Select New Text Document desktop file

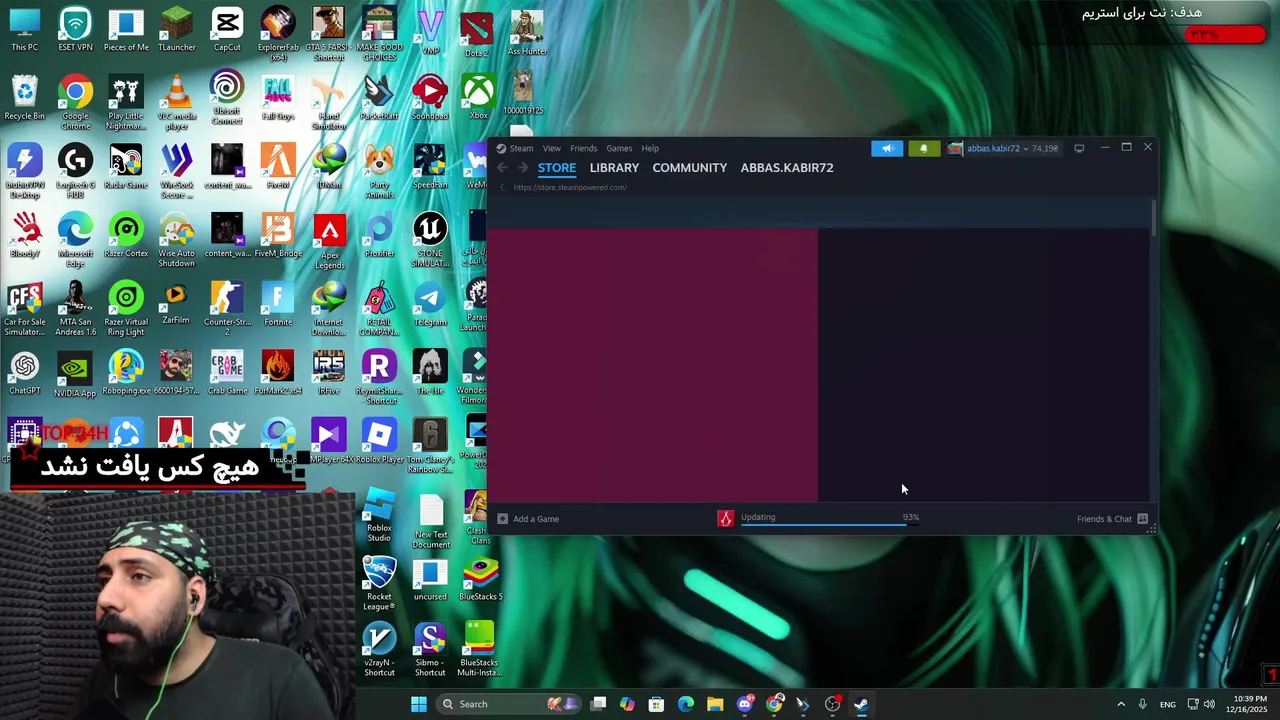(x=430, y=522)
